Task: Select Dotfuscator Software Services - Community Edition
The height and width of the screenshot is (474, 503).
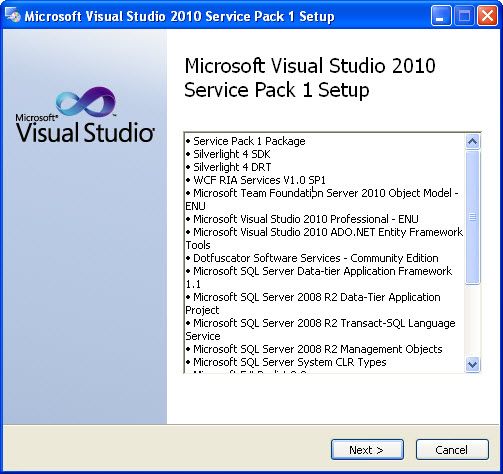Action: (312, 258)
